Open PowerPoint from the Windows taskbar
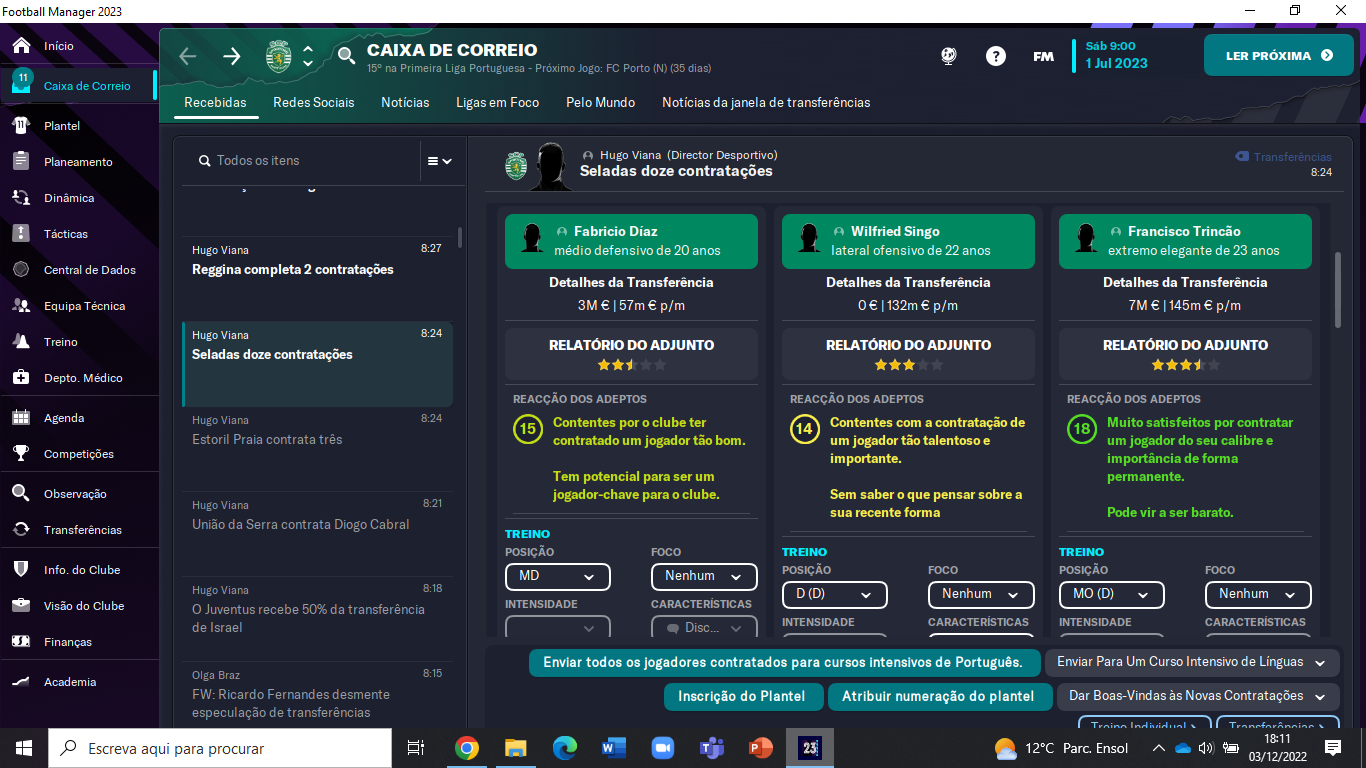This screenshot has width=1366, height=768. tap(761, 747)
